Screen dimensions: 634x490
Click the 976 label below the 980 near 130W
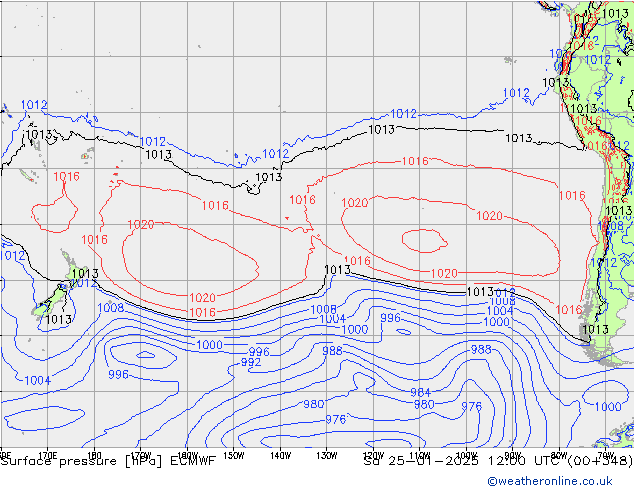(336, 420)
